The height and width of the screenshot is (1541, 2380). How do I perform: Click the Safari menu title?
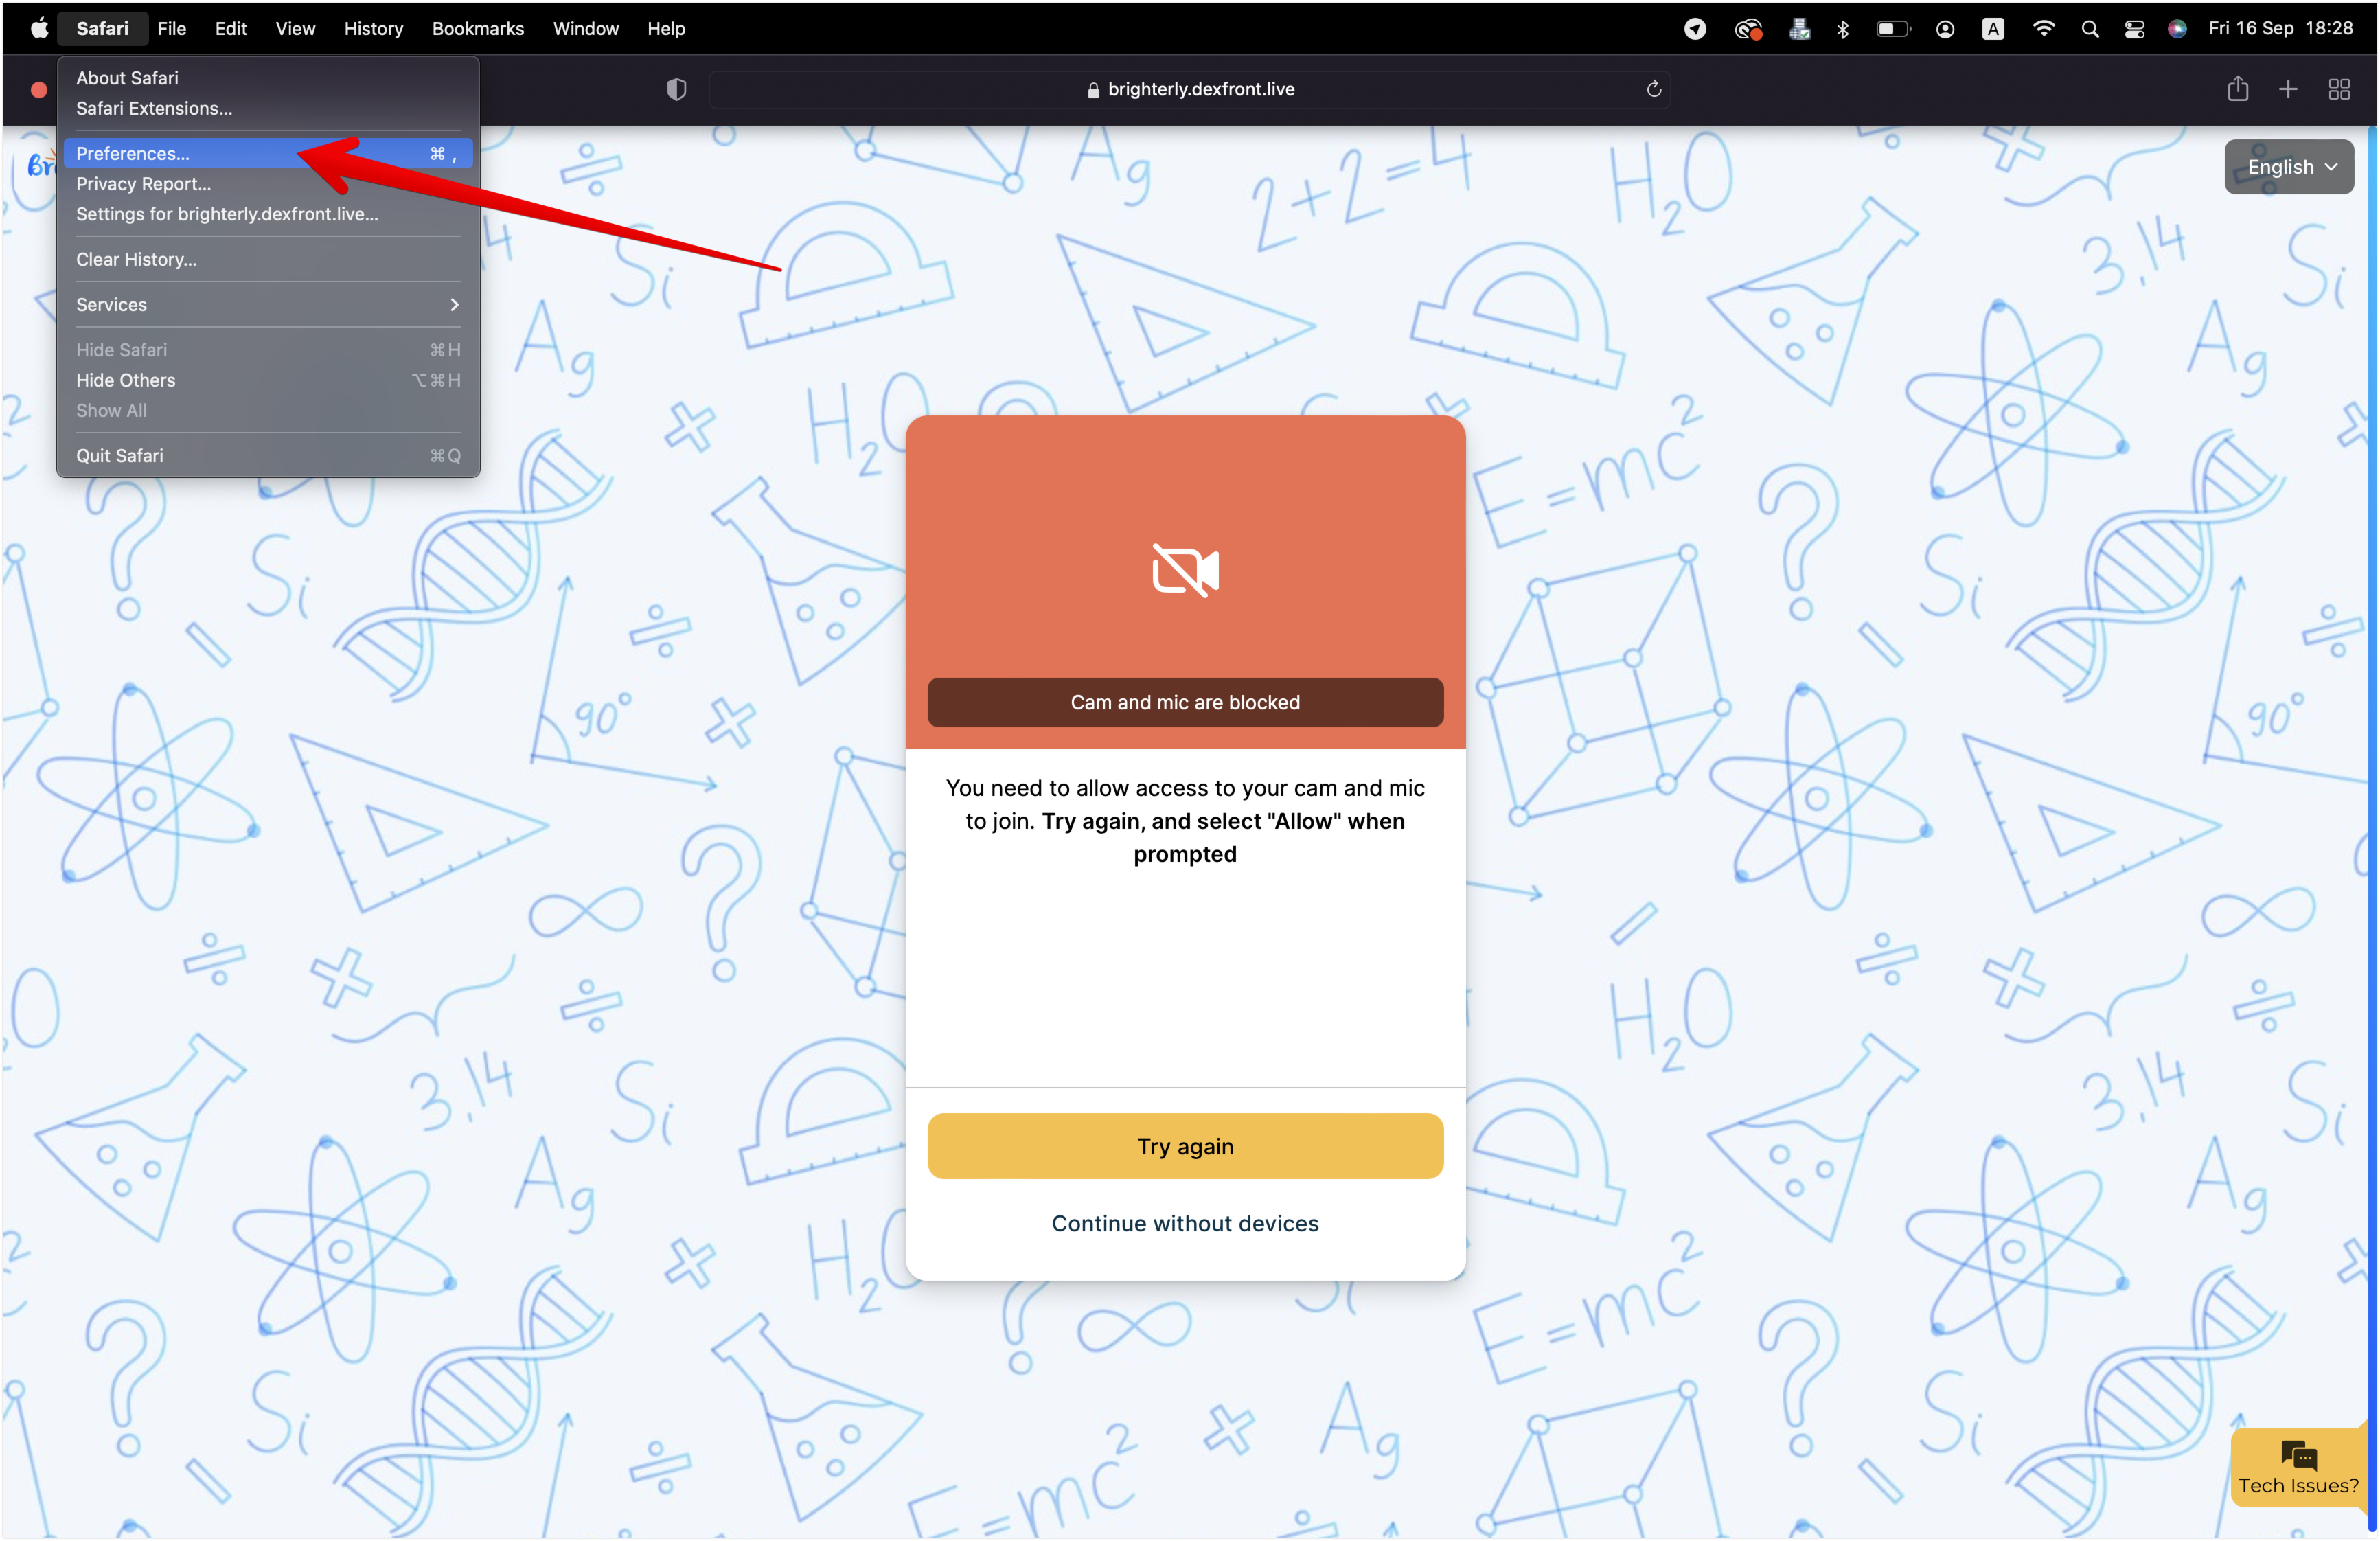pos(102,28)
